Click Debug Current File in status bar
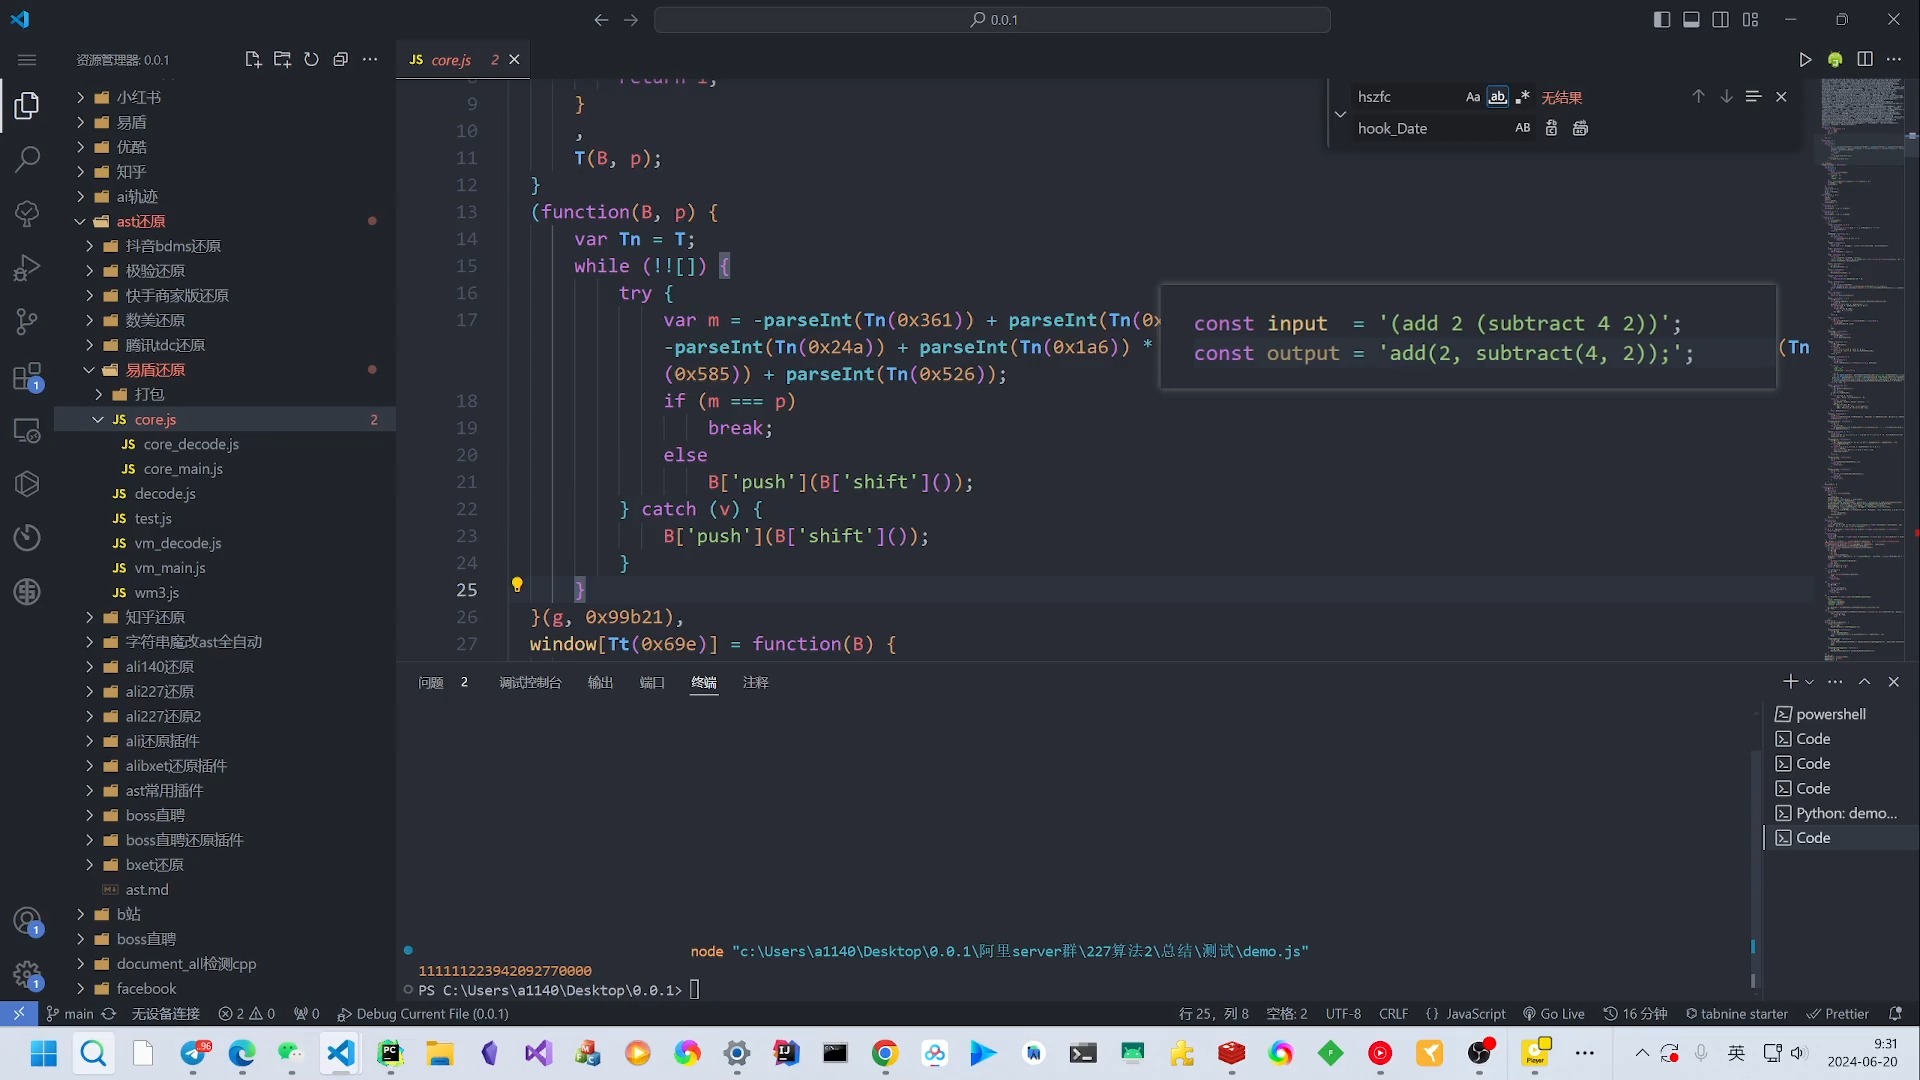Screen dimensions: 1920x1080 pyautogui.click(x=423, y=1014)
